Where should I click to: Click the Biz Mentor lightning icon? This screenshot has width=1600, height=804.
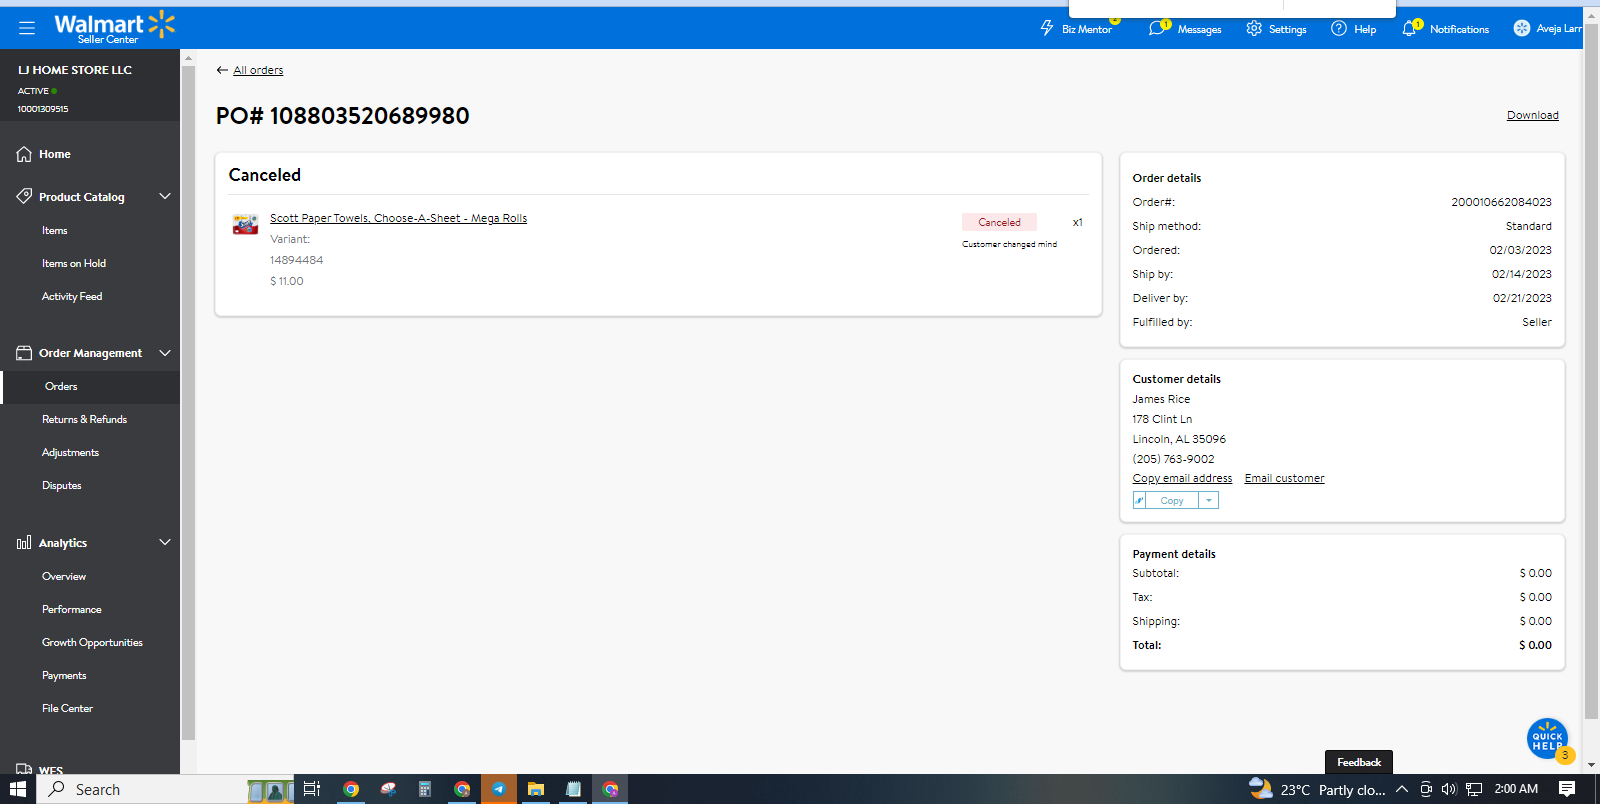click(x=1047, y=28)
